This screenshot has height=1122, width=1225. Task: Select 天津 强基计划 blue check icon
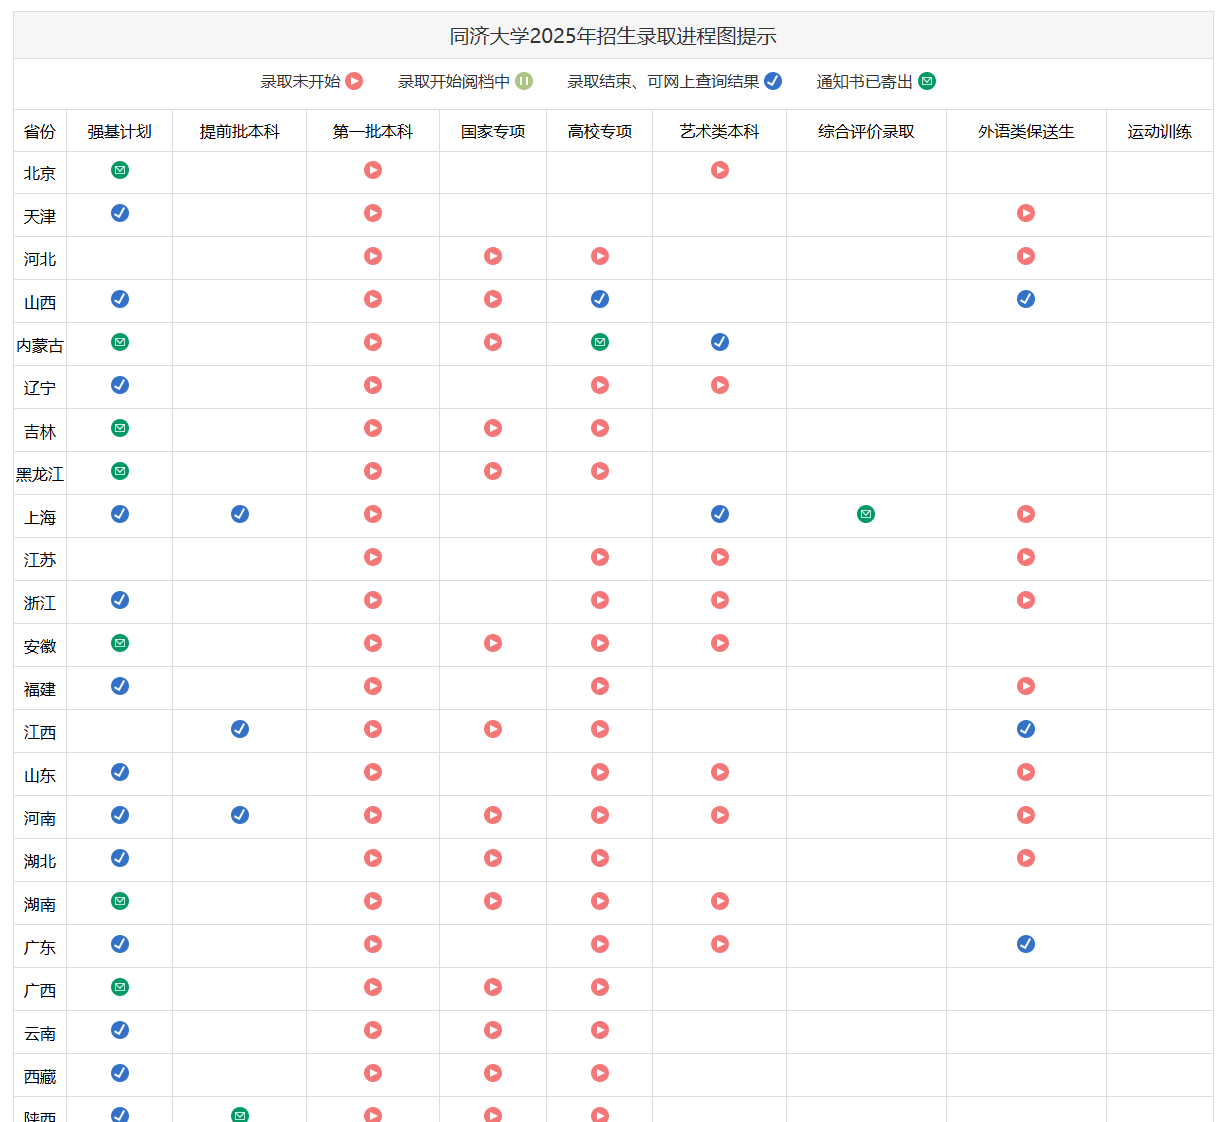120,213
